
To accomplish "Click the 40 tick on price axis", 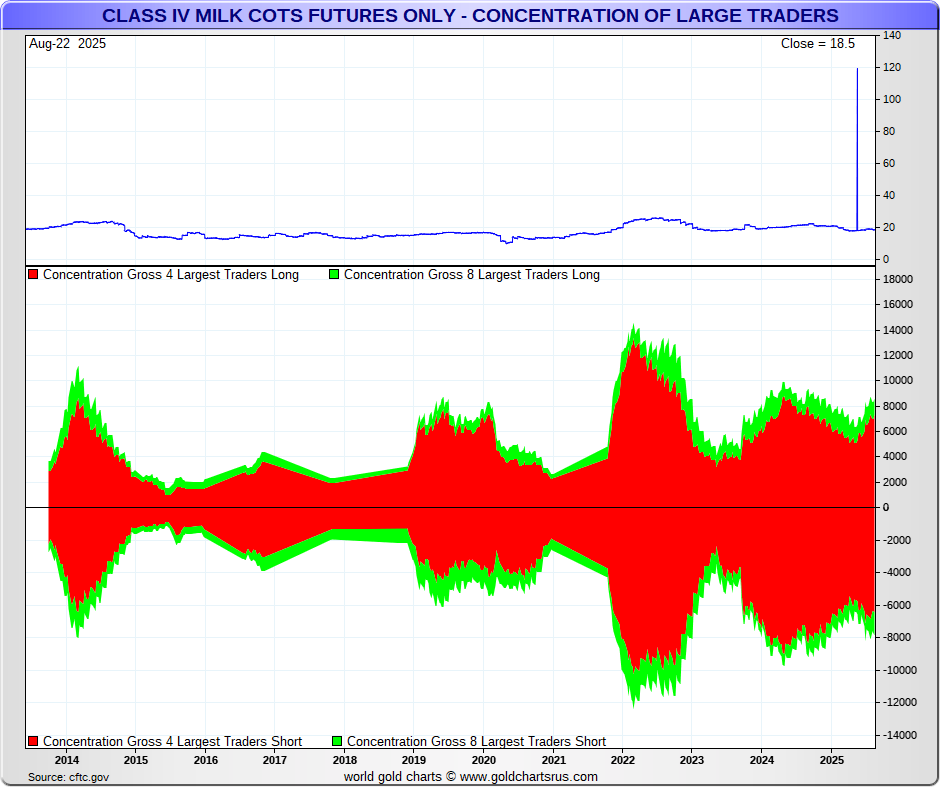I will [x=889, y=195].
